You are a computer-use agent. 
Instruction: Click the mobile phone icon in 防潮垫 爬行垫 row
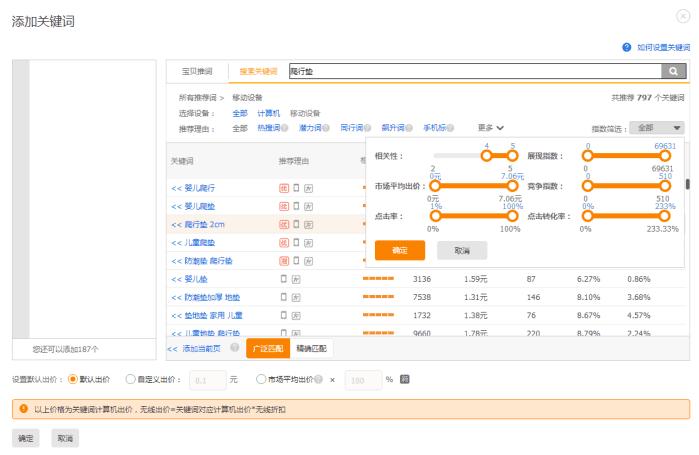point(296,261)
